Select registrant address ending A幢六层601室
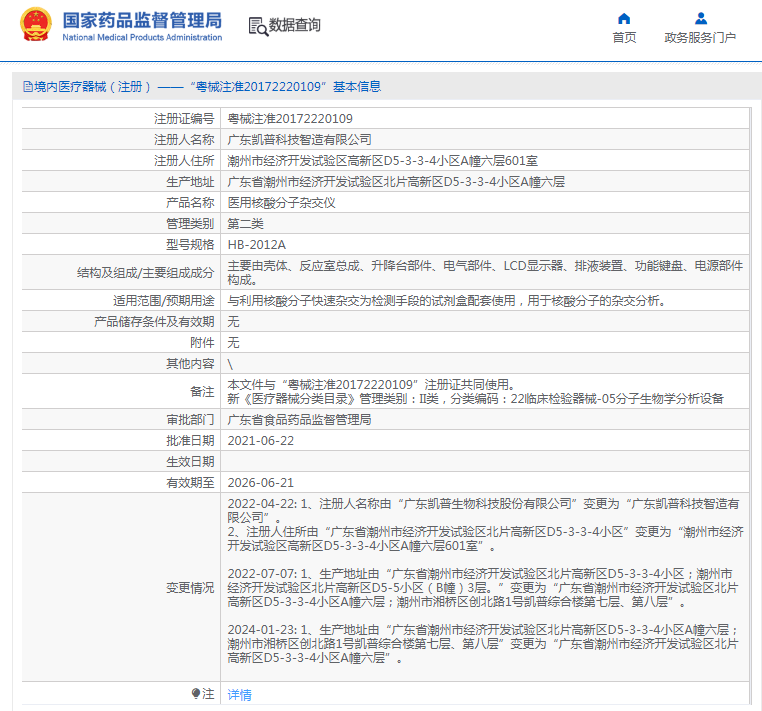 point(382,160)
